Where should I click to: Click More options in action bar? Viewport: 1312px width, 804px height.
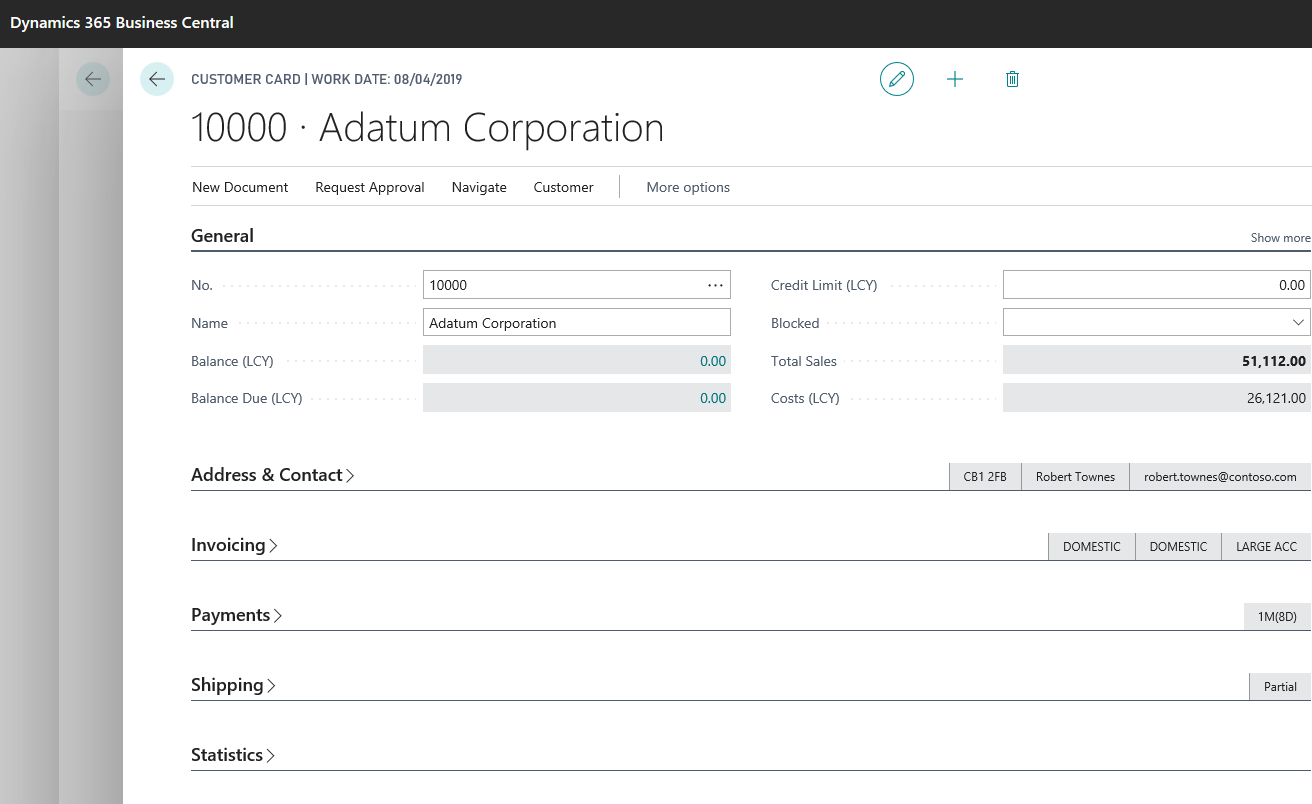click(688, 187)
